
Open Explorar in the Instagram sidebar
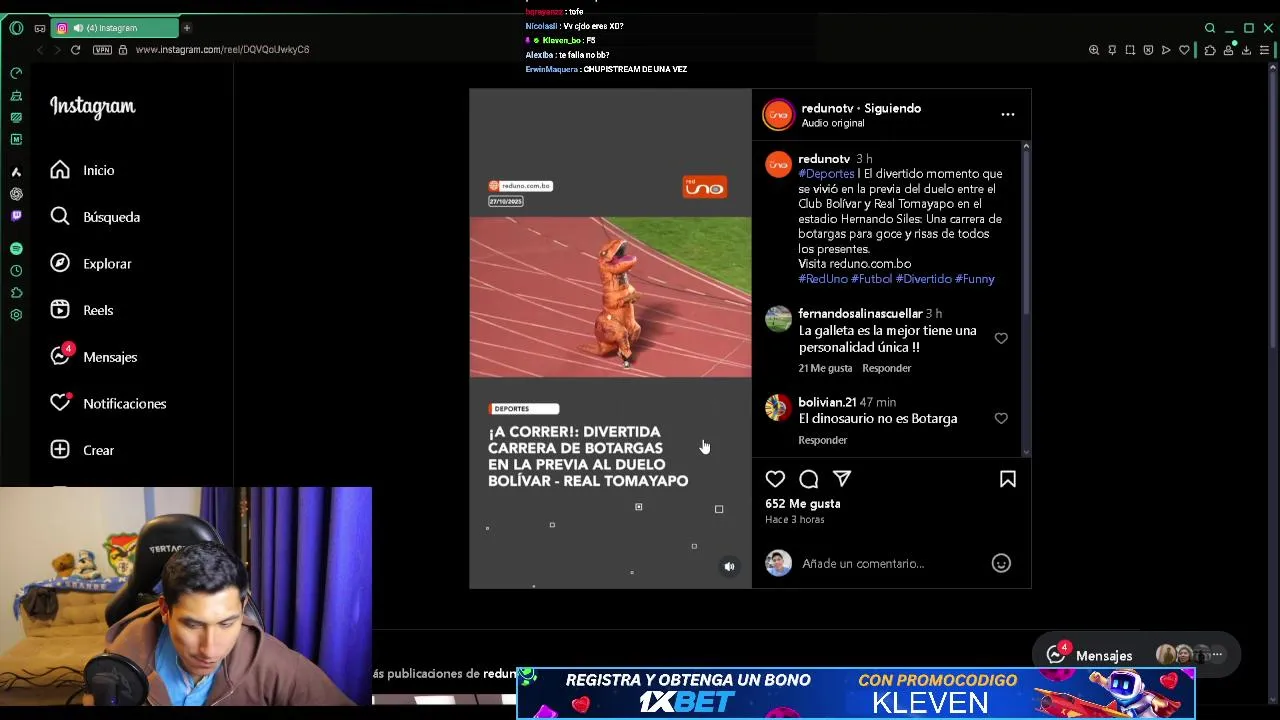pos(91,264)
